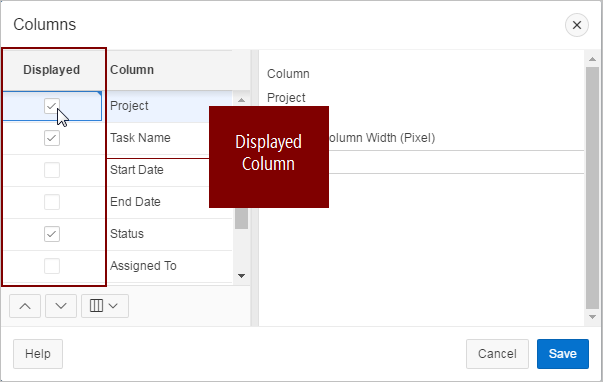Close the Columns dialog with the X
Image resolution: width=603 pixels, height=382 pixels.
576,25
